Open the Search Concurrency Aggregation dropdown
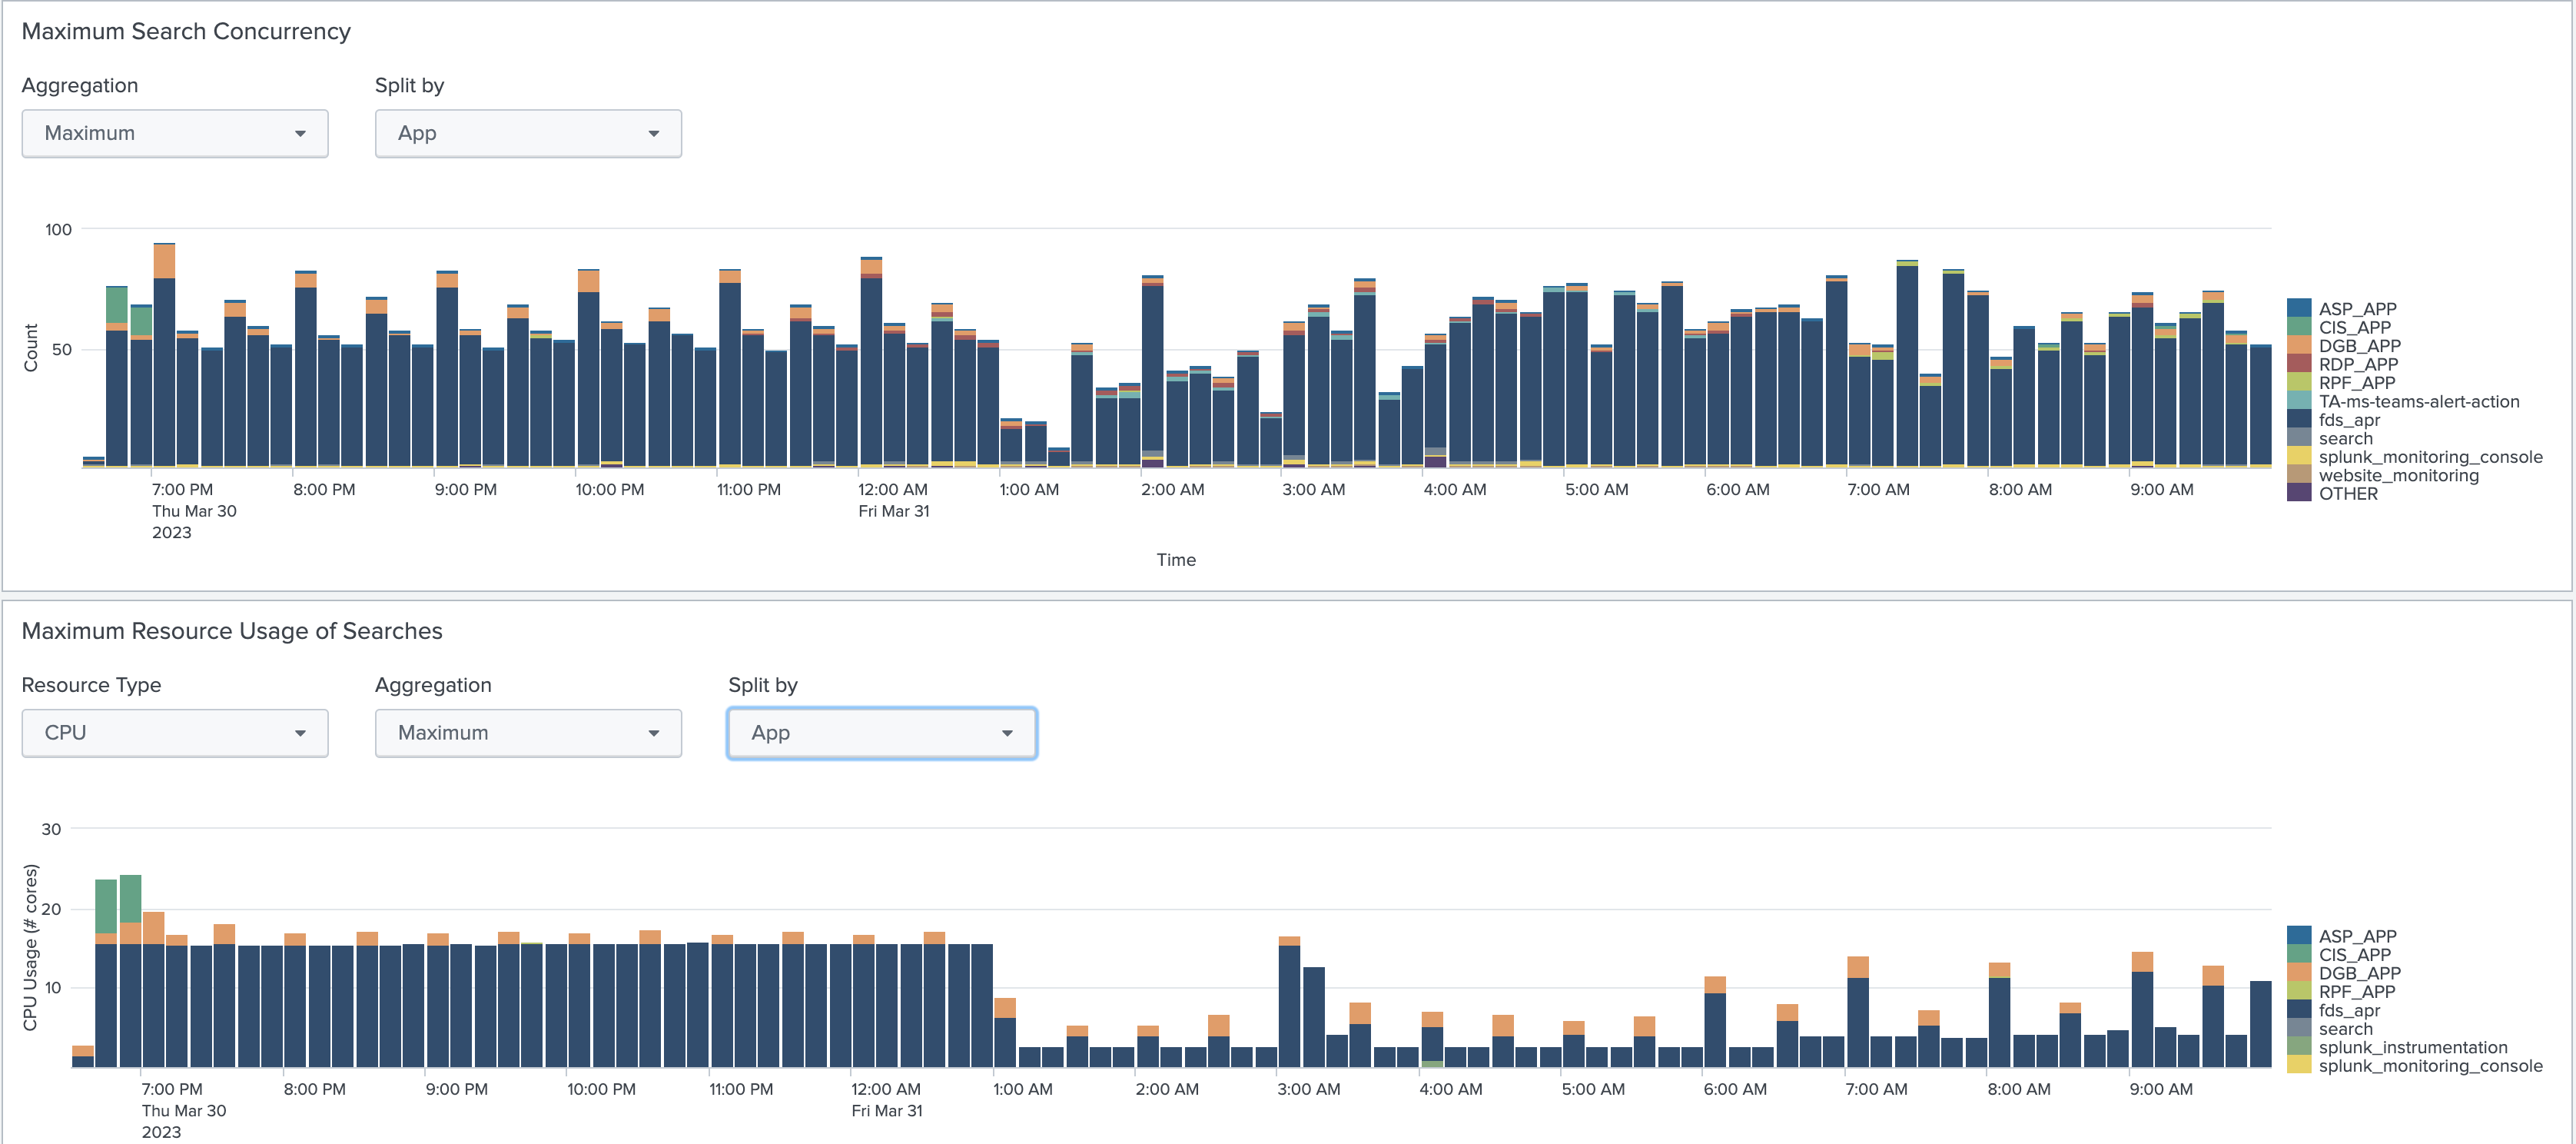The width and height of the screenshot is (2576, 1144). pos(175,133)
